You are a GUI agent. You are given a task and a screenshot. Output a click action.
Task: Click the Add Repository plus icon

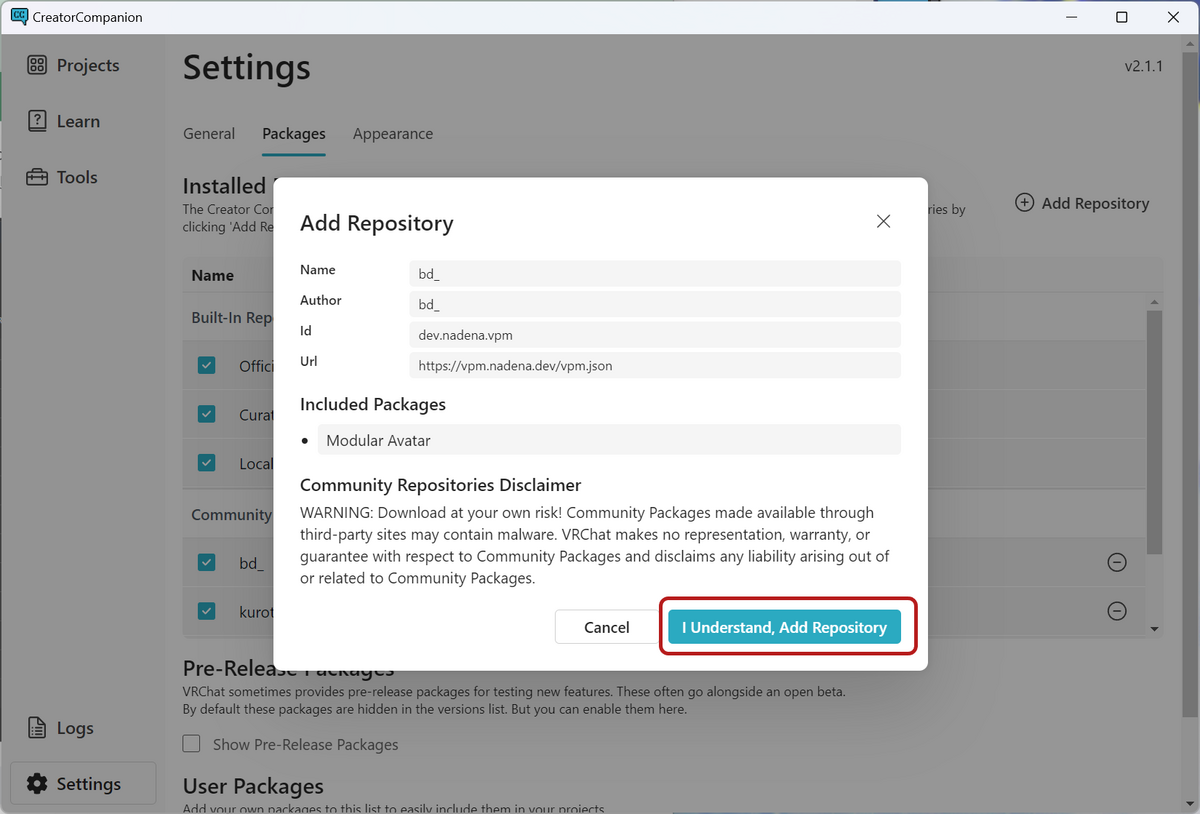click(x=1025, y=203)
